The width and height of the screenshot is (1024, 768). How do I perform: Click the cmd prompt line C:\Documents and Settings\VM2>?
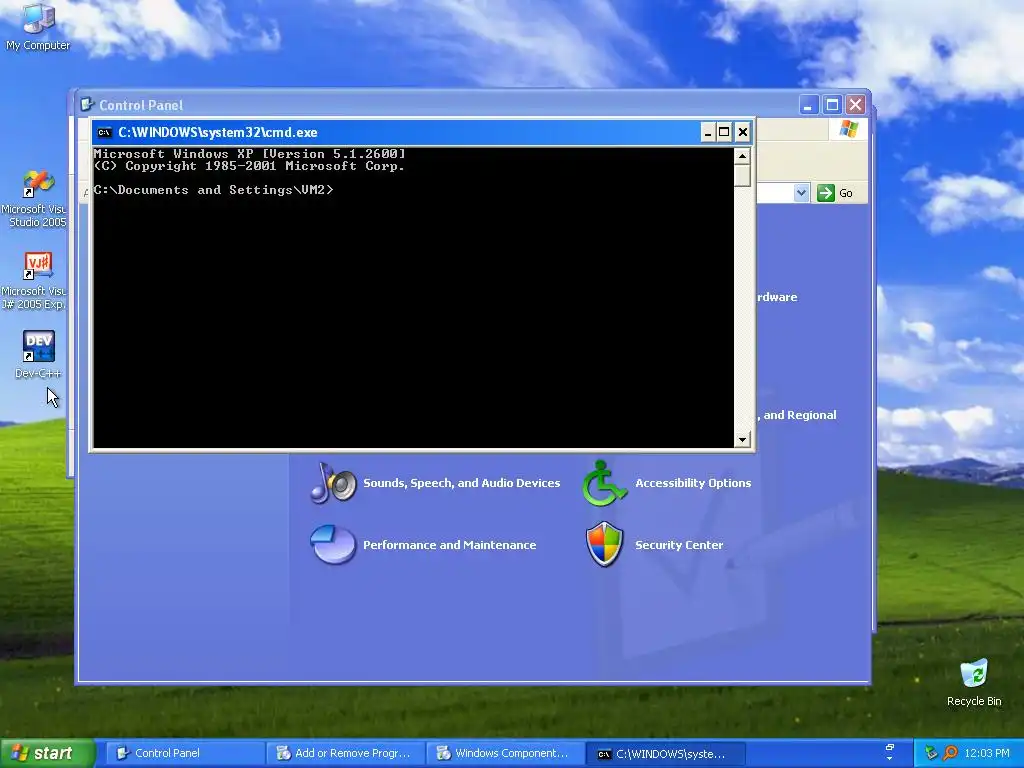[213, 189]
